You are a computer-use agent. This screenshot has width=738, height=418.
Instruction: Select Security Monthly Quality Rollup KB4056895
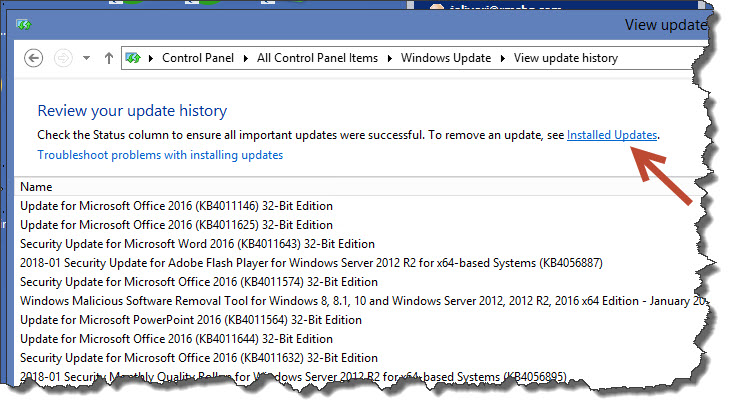(293, 377)
